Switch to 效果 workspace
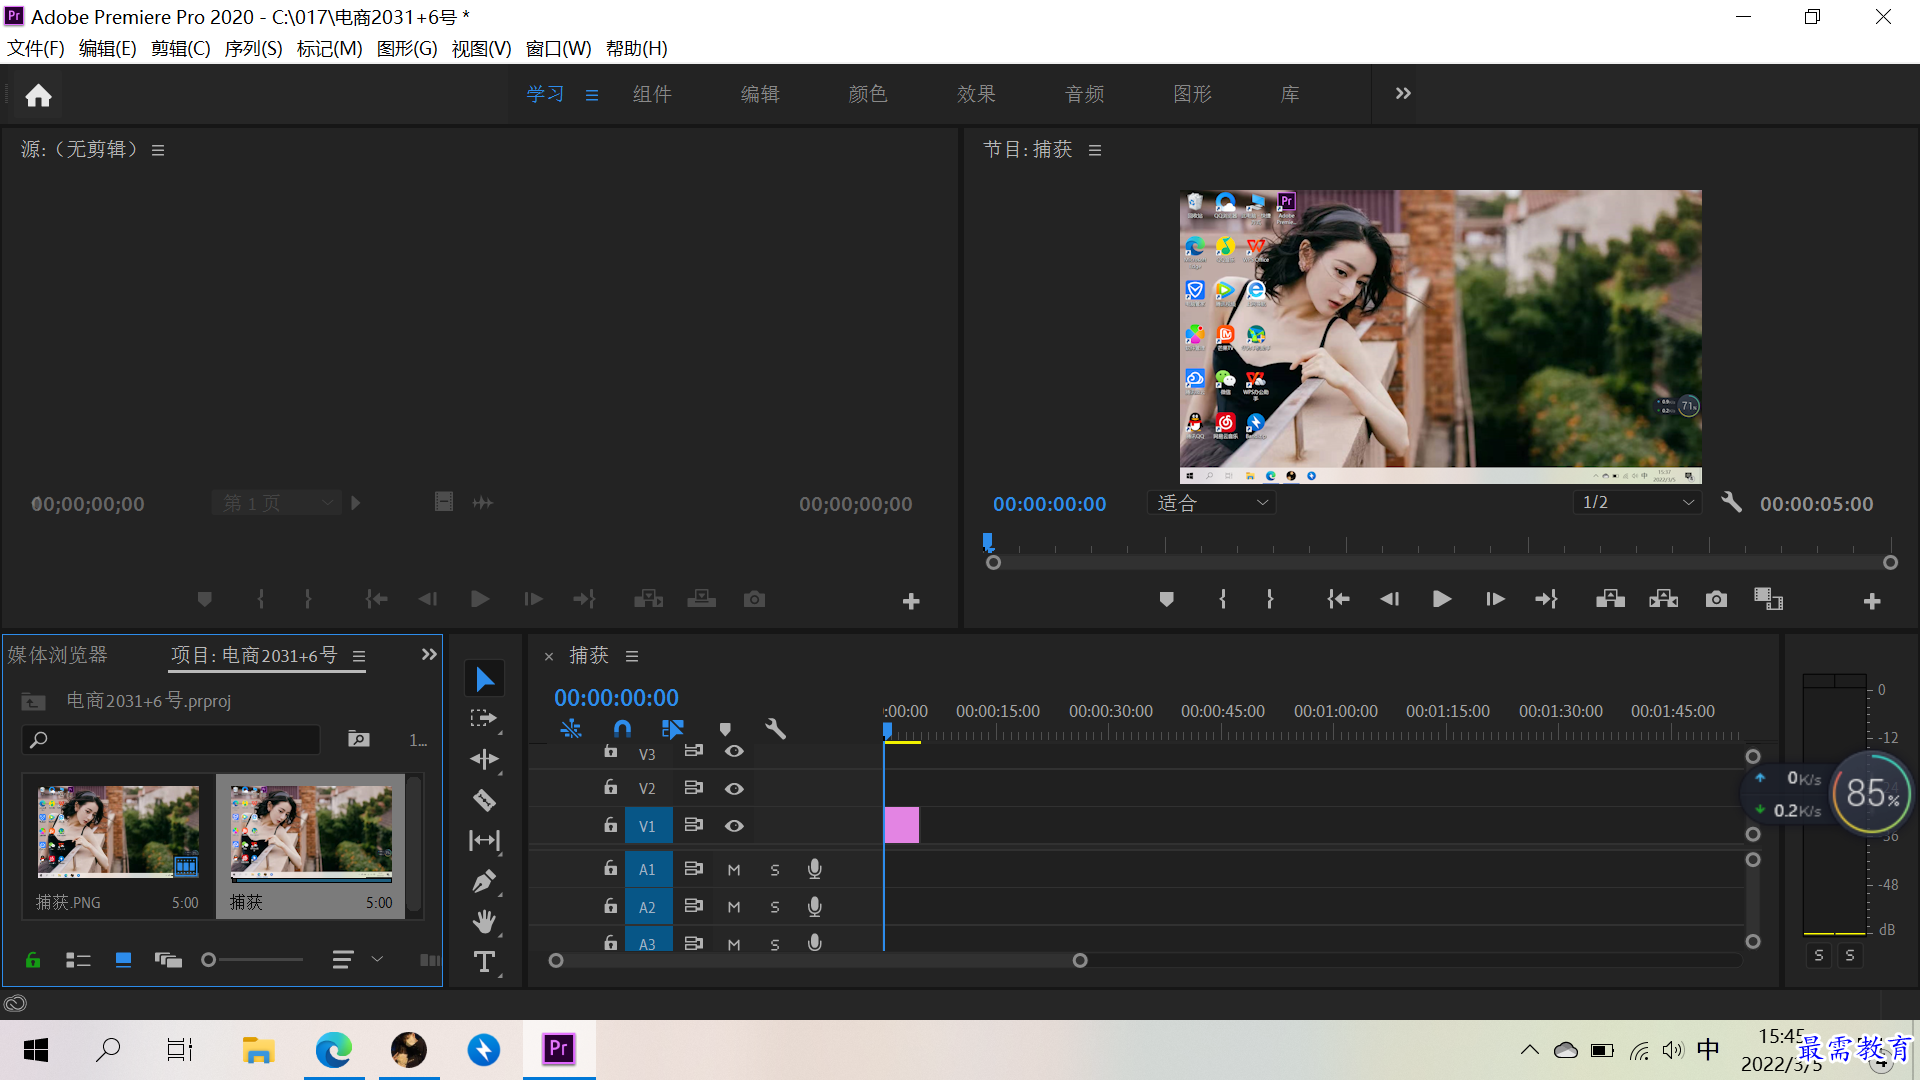The image size is (1920, 1080). pos(976,94)
